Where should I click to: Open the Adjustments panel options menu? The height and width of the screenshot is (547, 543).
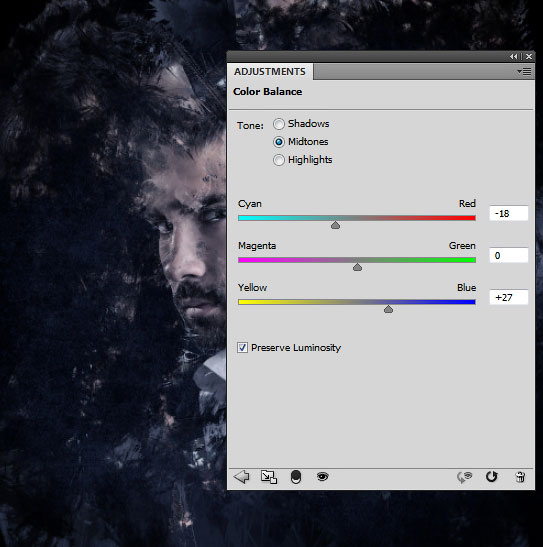(524, 72)
